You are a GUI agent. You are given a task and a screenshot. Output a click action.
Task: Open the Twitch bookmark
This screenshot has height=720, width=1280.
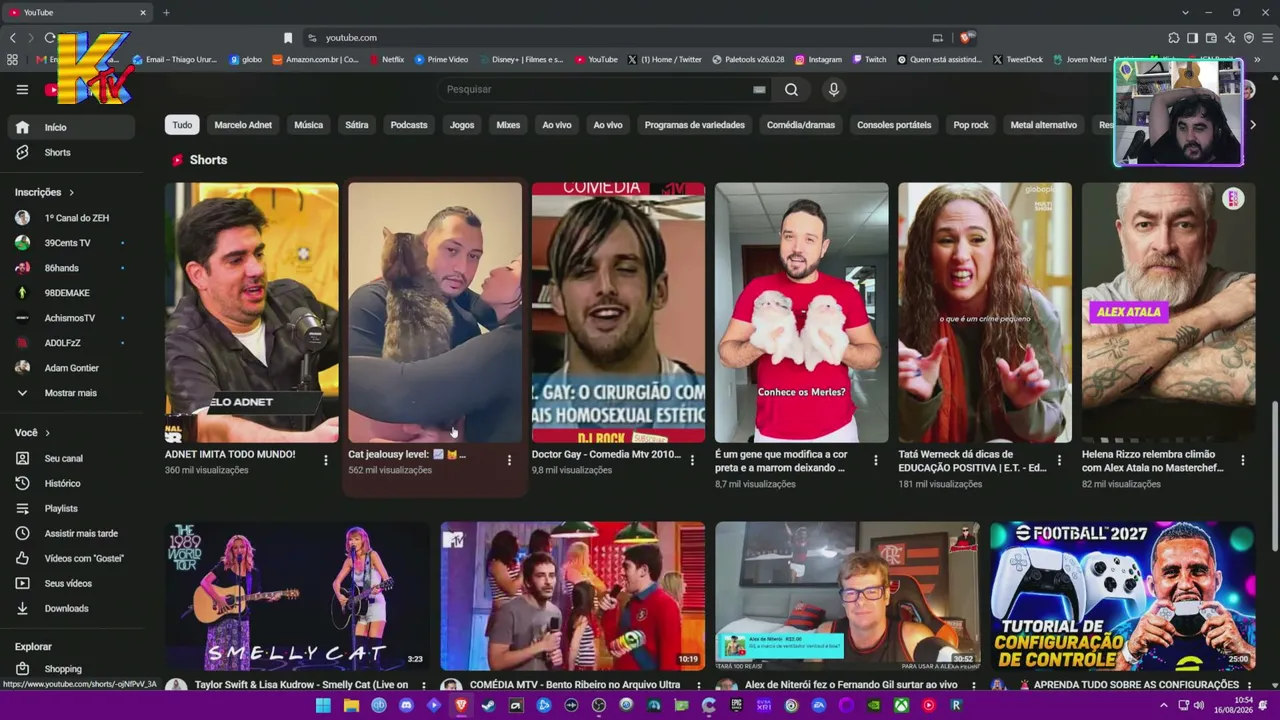(x=869, y=59)
